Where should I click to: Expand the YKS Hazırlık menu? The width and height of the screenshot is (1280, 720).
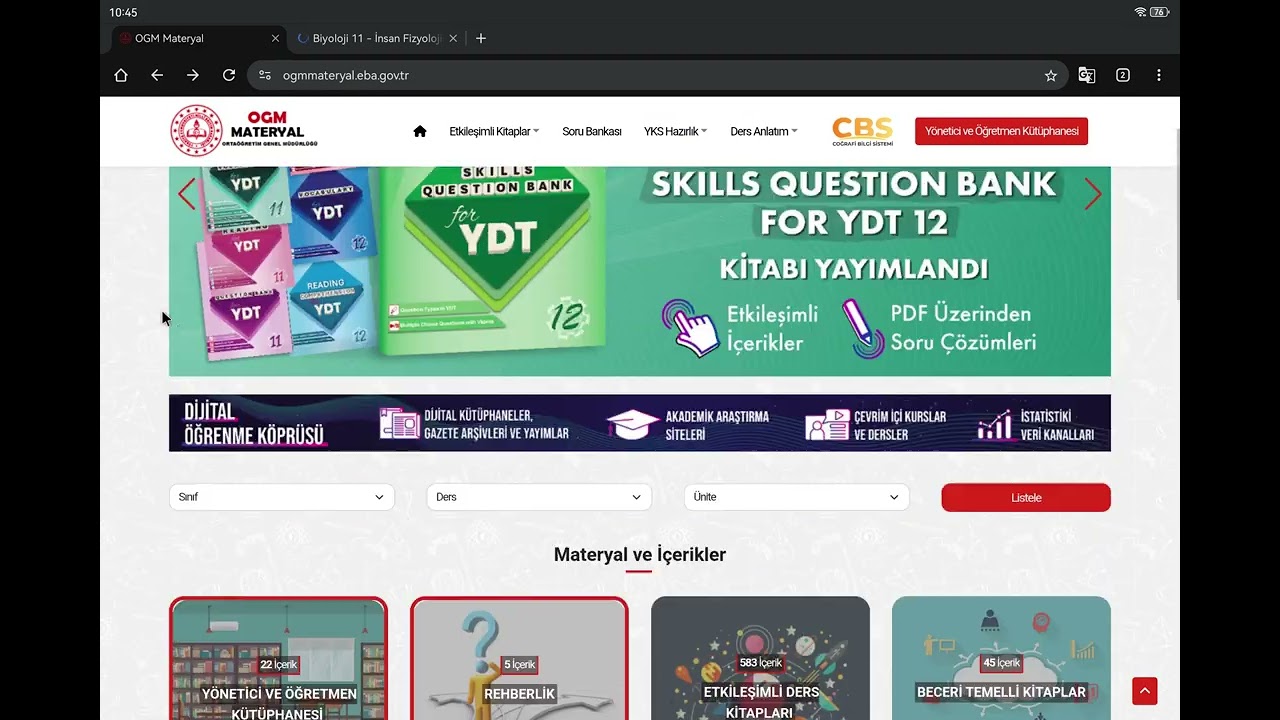coord(675,131)
